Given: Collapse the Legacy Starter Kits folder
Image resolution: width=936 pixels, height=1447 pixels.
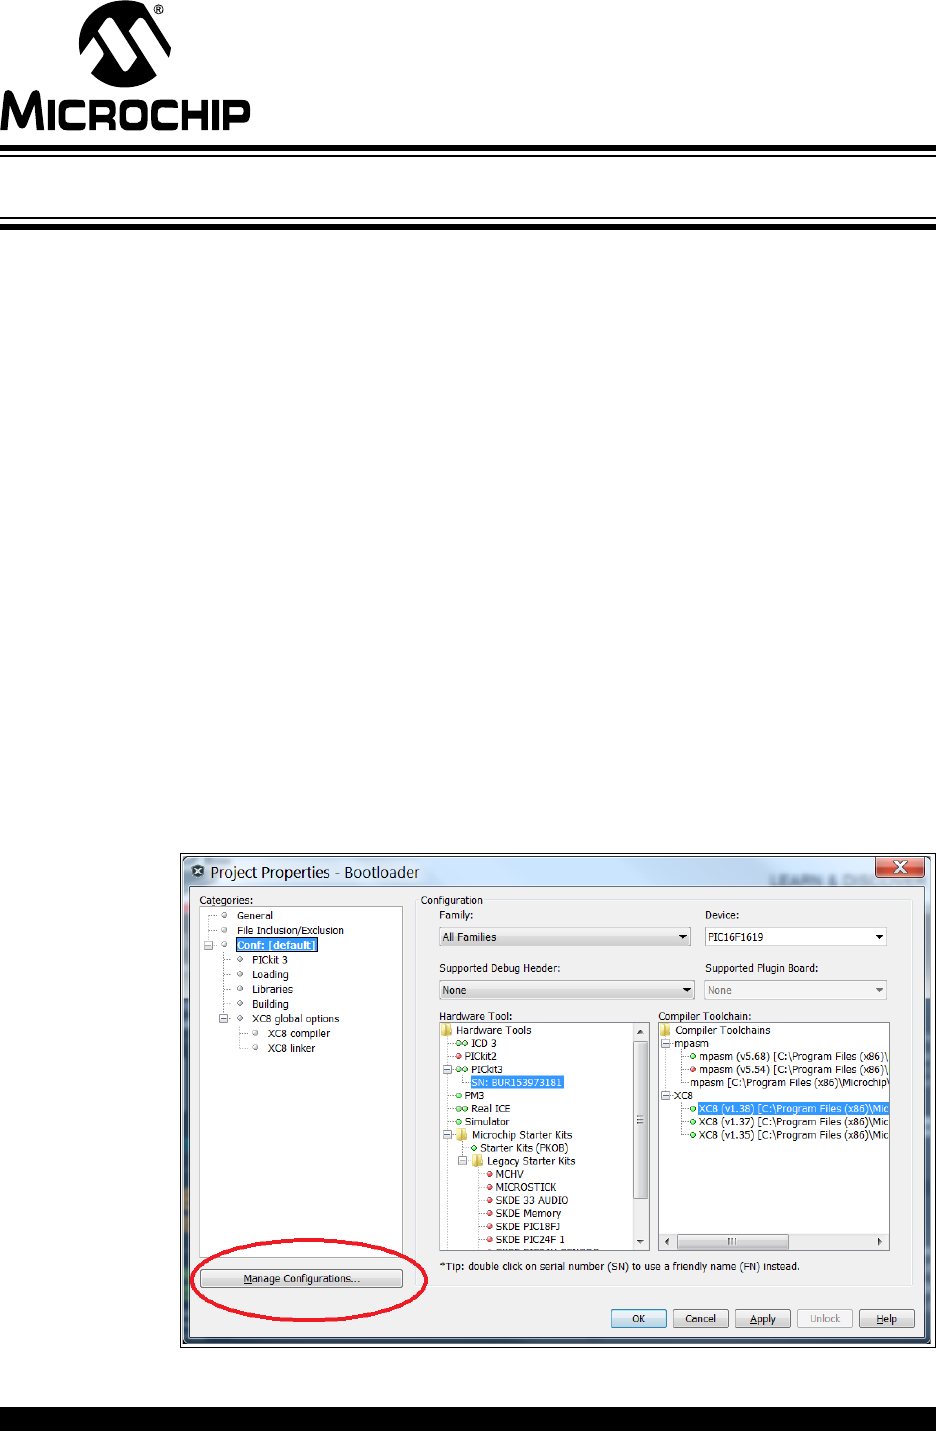Looking at the screenshot, I should pyautogui.click(x=463, y=1161).
